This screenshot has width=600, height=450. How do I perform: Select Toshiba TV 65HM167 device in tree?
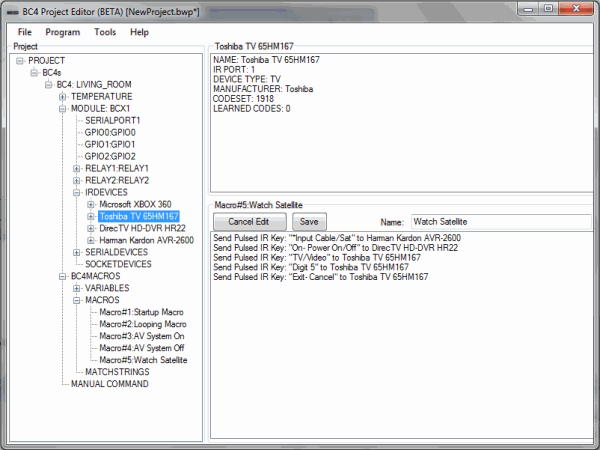tap(139, 217)
